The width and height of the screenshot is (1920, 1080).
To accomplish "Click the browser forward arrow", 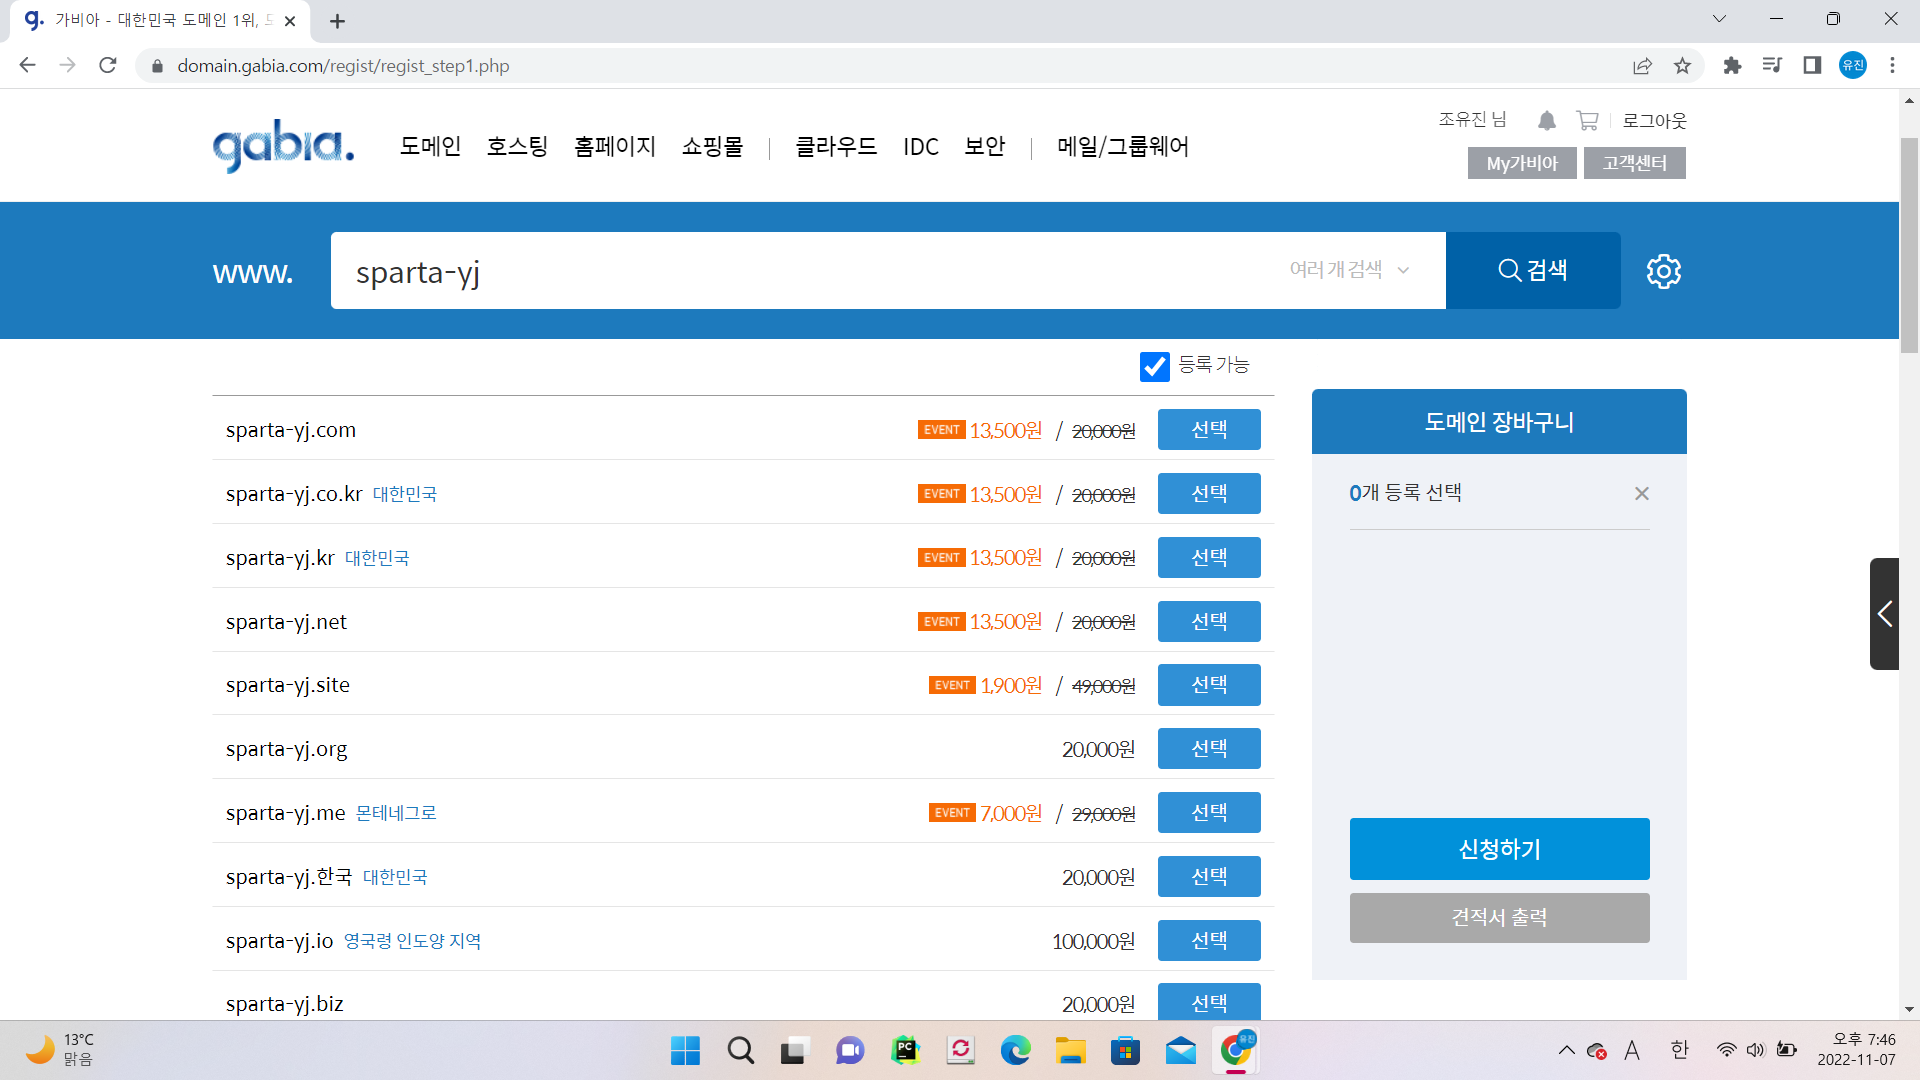I will [x=67, y=66].
